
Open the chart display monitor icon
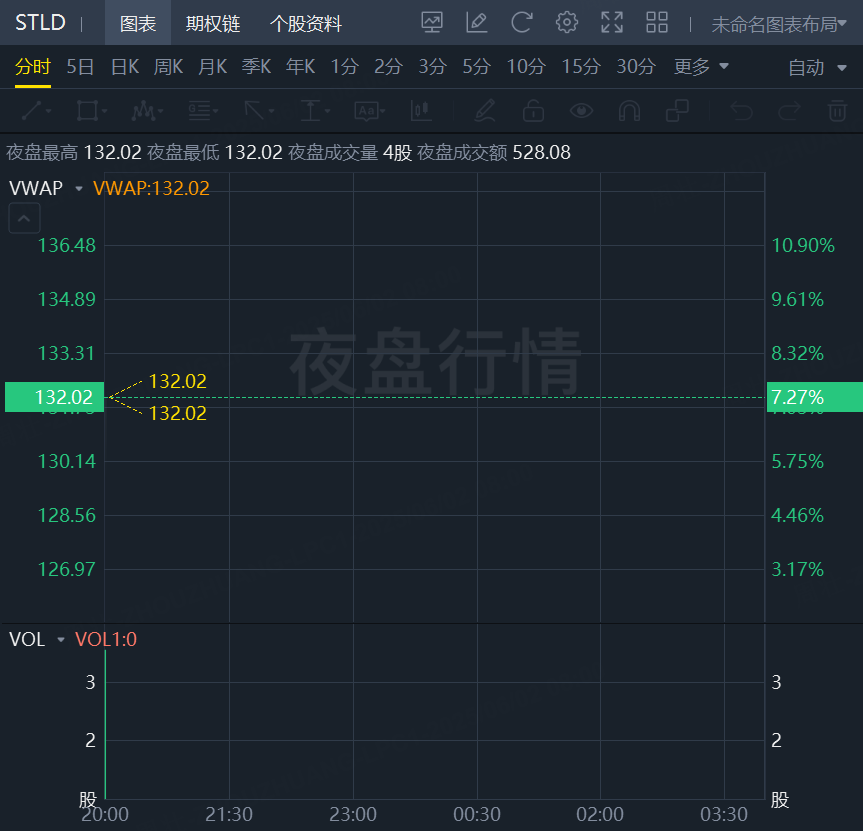point(432,23)
